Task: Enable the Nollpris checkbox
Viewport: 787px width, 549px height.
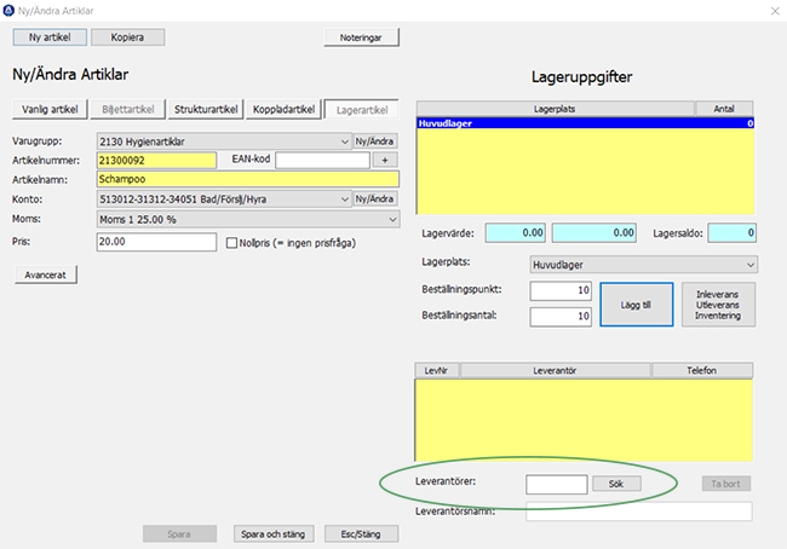Action: [x=231, y=243]
